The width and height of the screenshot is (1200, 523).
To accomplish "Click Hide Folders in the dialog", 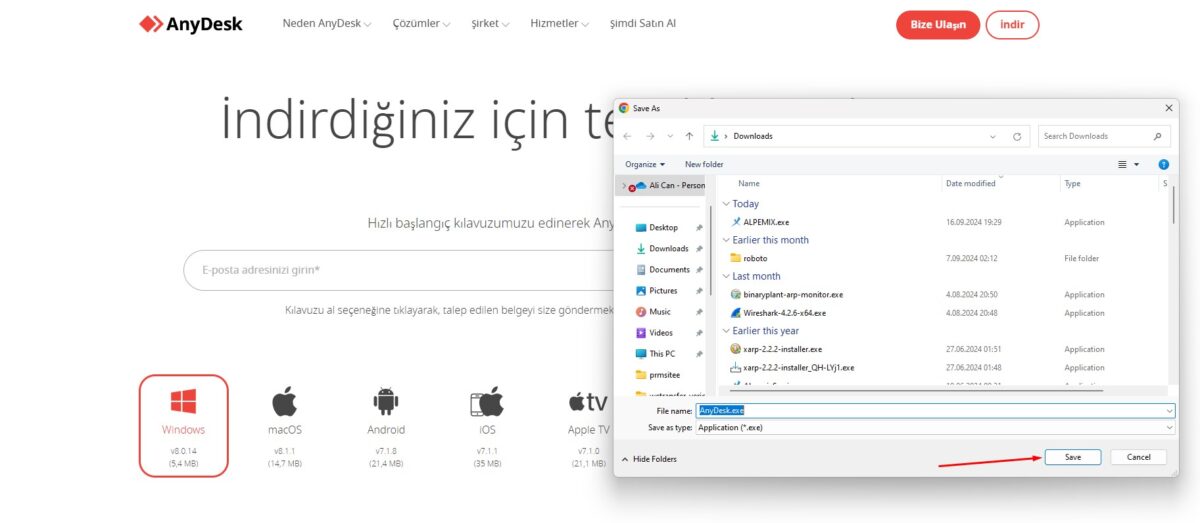I will 649,459.
